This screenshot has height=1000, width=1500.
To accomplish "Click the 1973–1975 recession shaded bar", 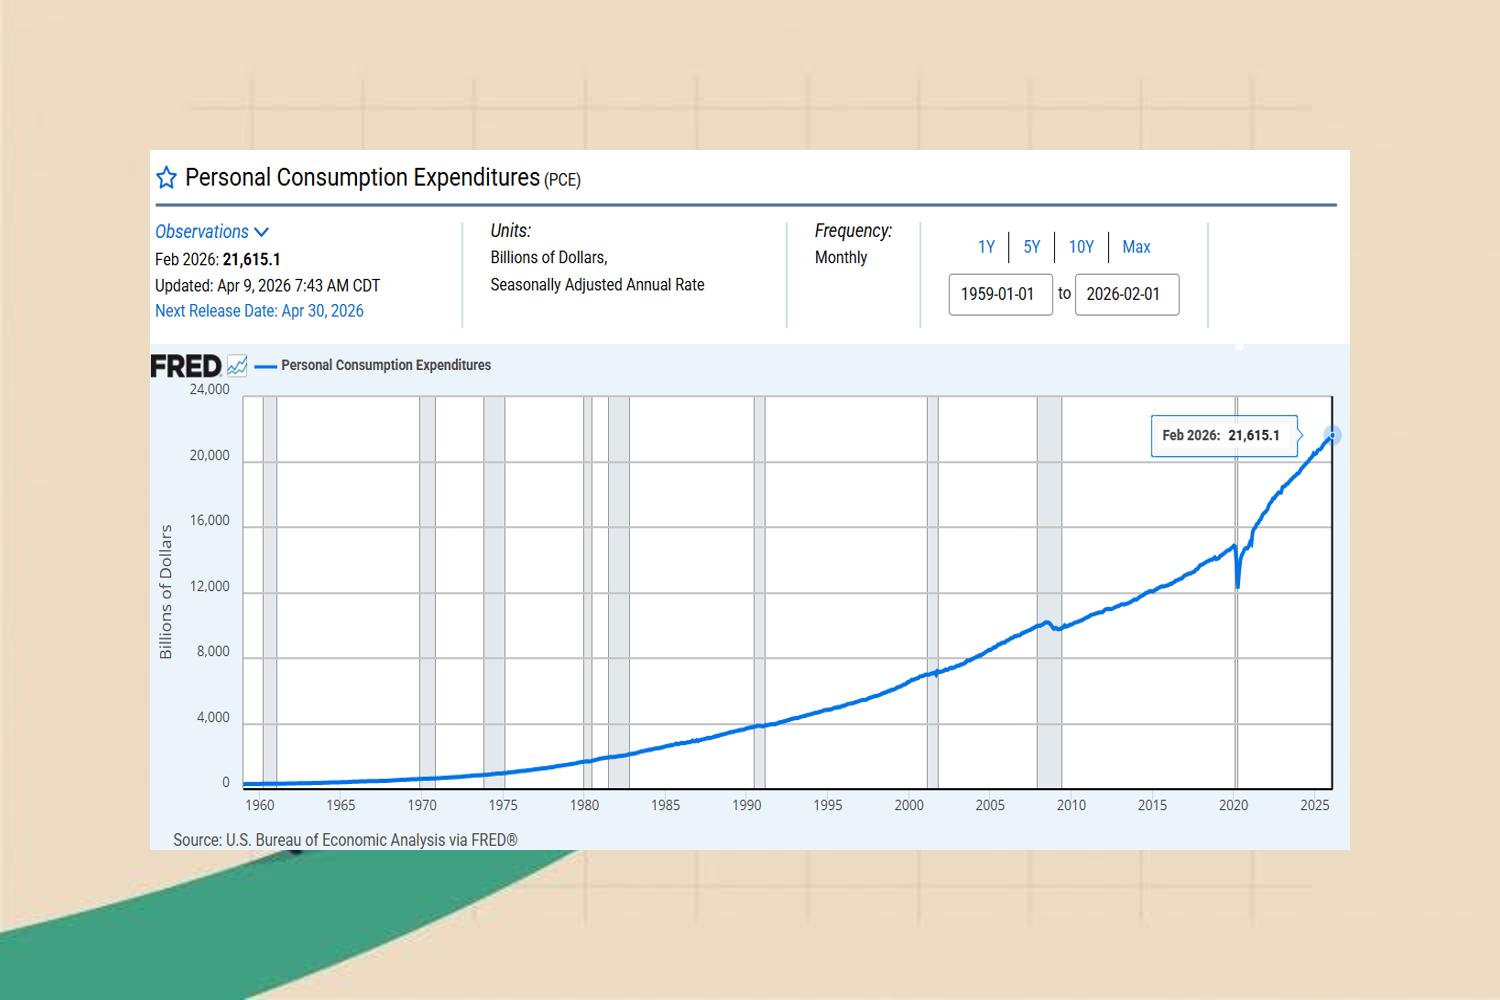I will 494,590.
